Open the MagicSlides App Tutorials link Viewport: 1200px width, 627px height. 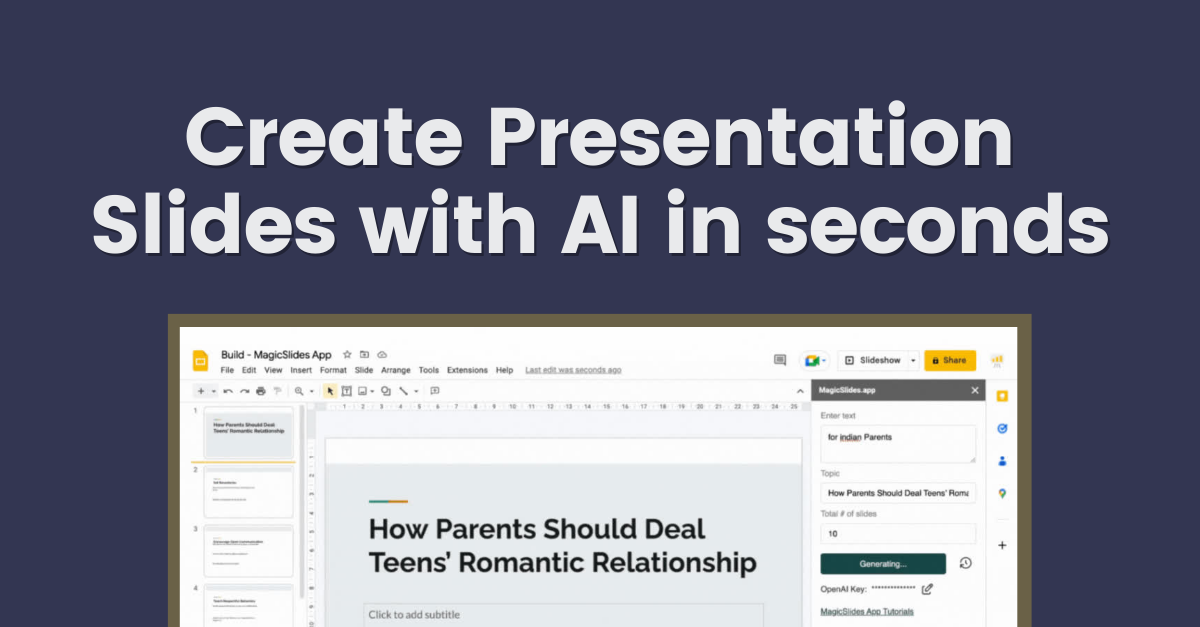867,611
